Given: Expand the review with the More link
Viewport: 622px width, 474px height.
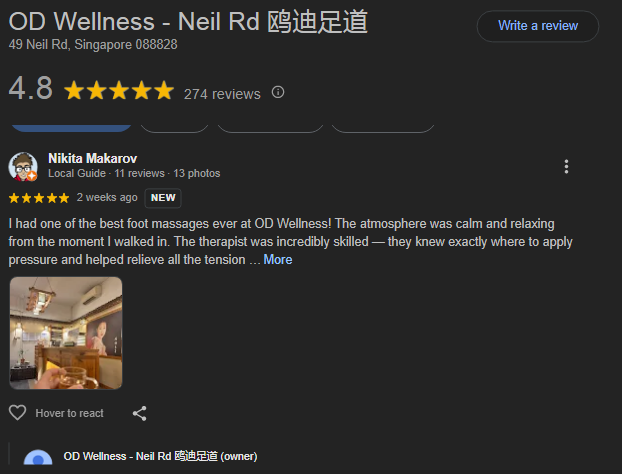Looking at the screenshot, I should (x=278, y=259).
